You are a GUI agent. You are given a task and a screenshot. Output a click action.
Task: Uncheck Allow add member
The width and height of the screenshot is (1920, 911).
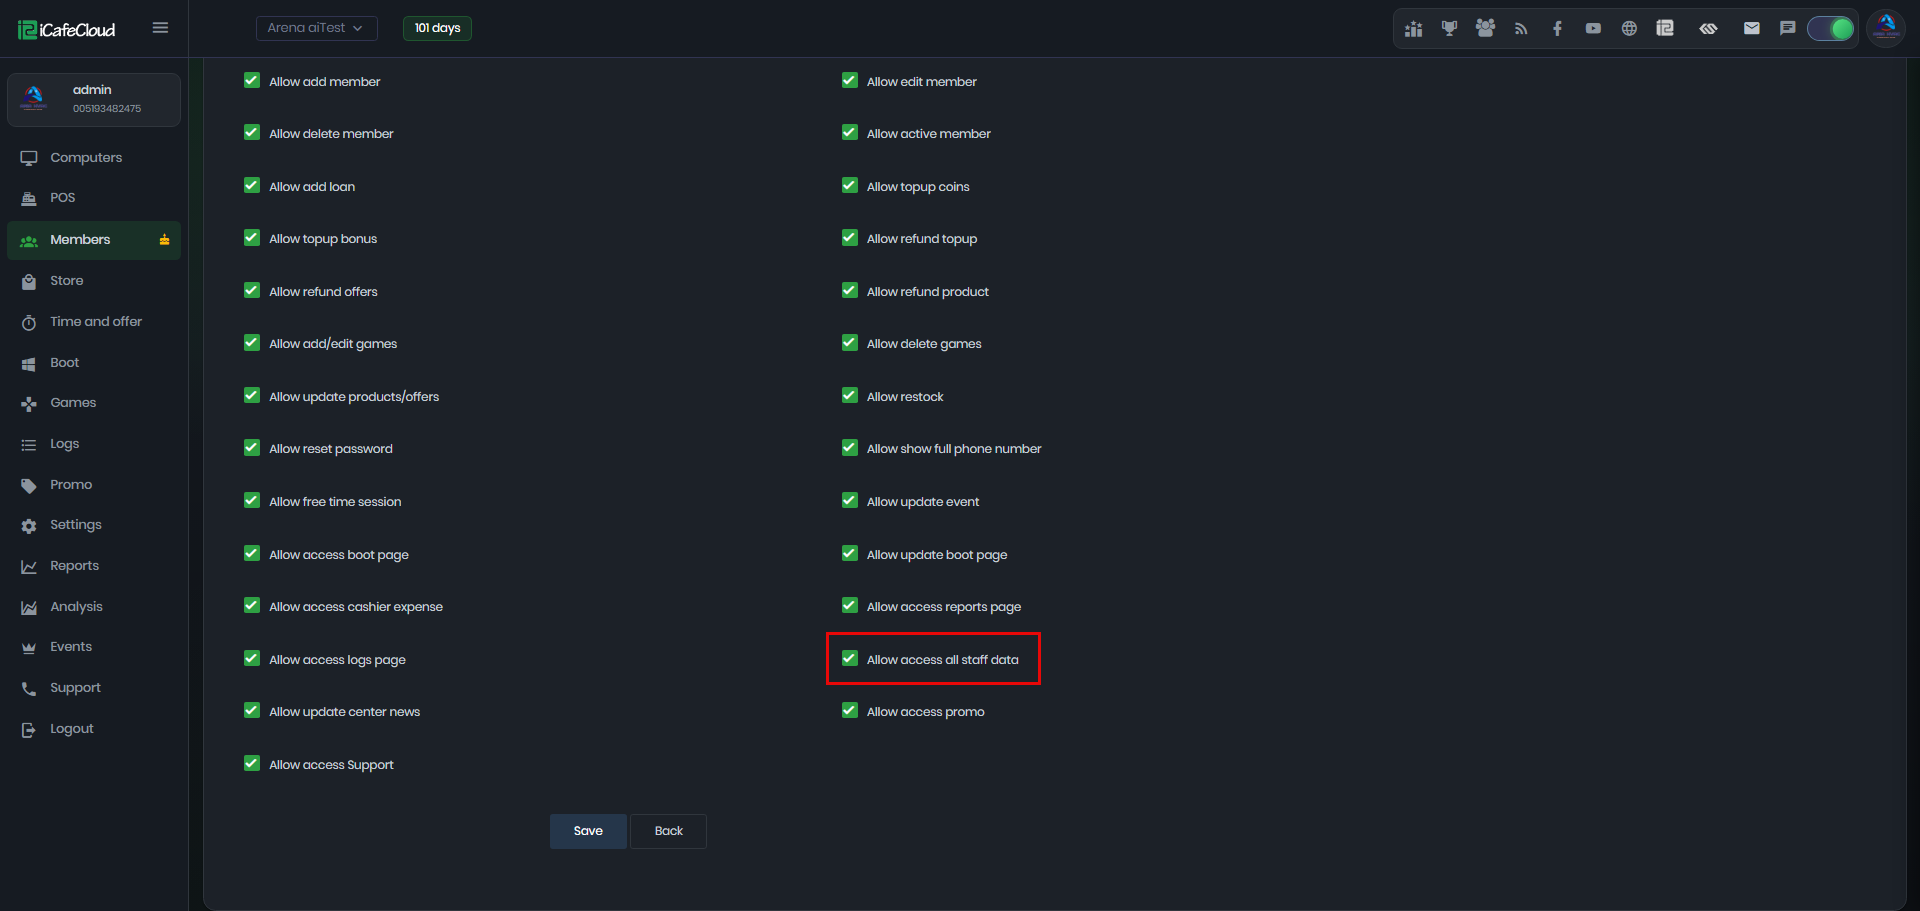[252, 81]
